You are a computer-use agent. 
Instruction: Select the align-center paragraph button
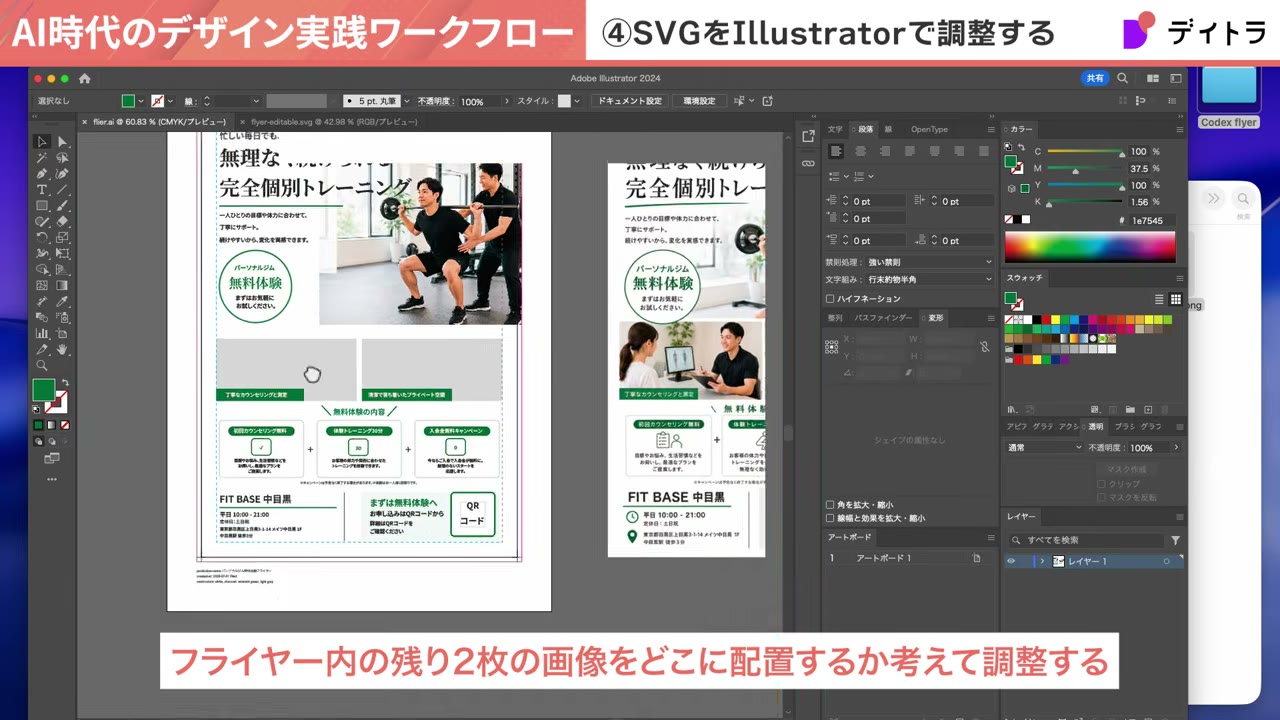[861, 151]
